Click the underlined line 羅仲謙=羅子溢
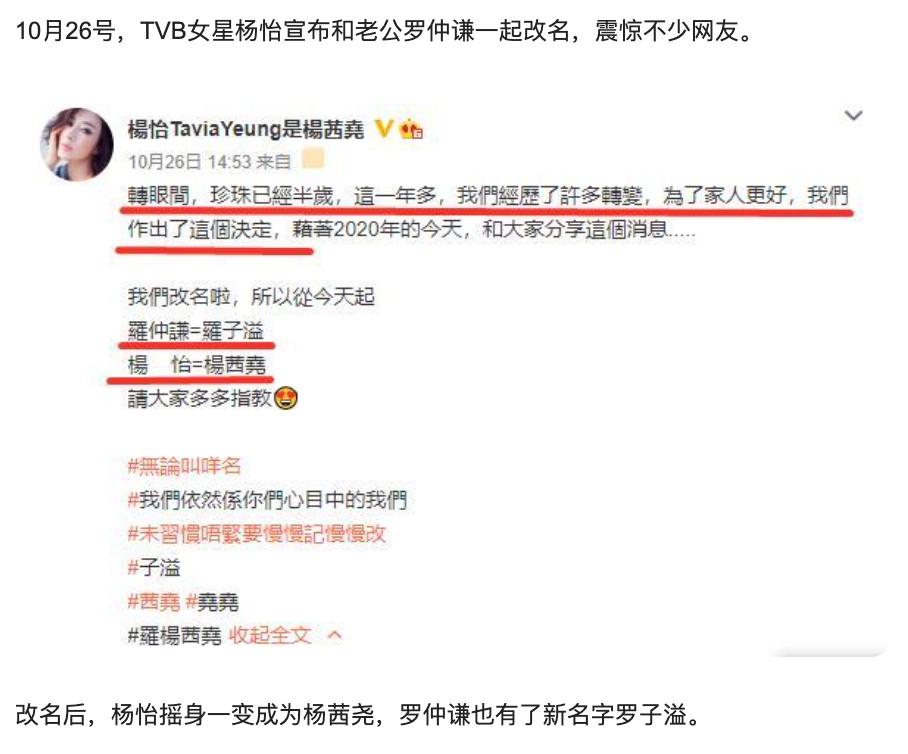The height and width of the screenshot is (754, 908). [x=196, y=331]
